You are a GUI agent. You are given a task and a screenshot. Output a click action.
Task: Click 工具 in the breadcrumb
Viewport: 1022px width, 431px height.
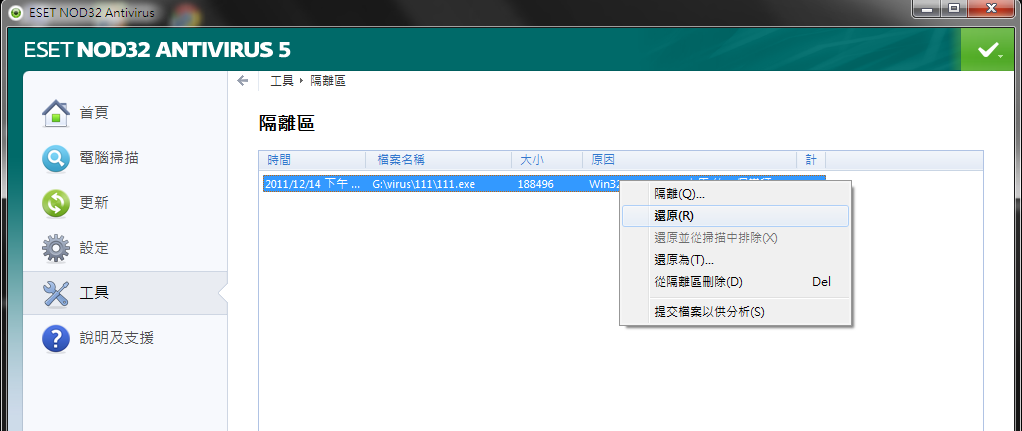281,81
